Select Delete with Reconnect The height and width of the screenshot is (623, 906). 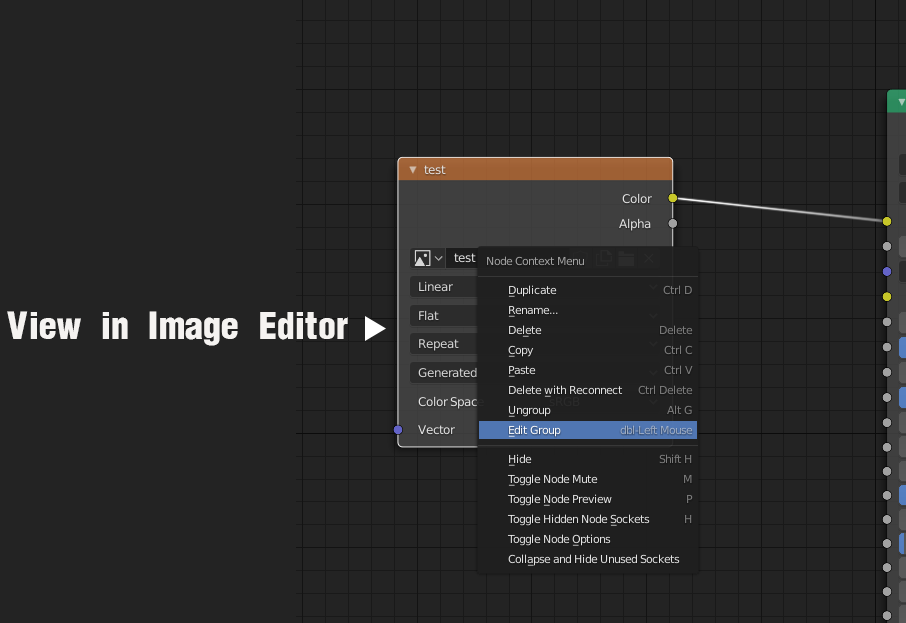tap(588, 390)
